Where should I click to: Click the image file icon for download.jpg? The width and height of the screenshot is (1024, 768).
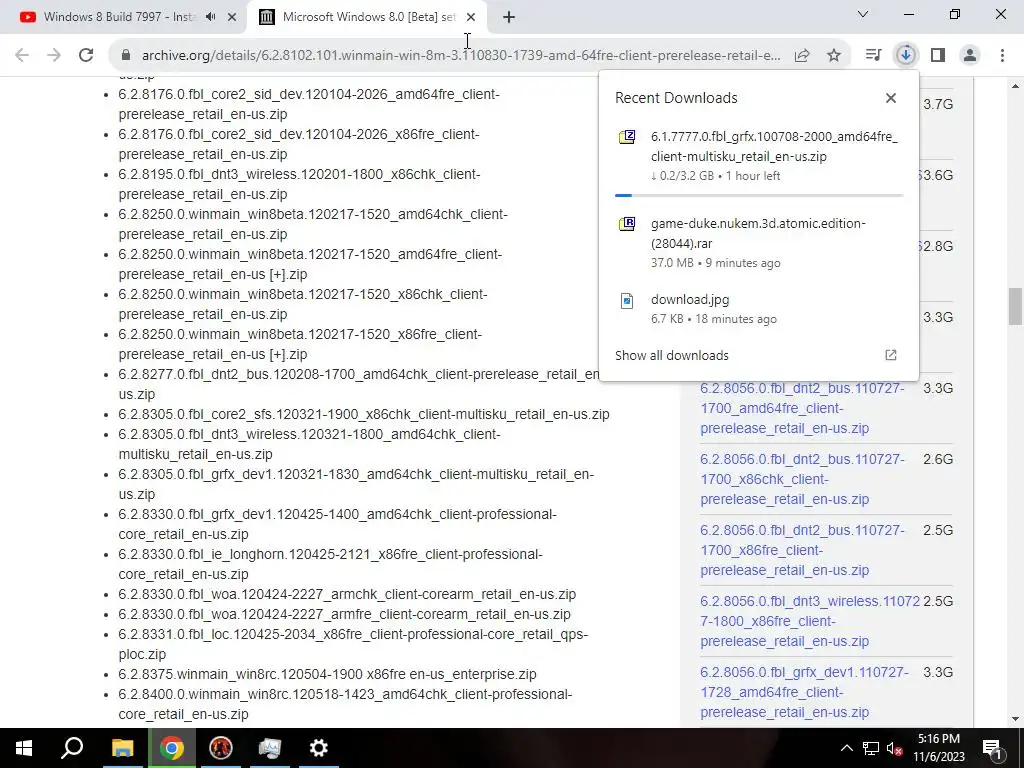tap(627, 300)
